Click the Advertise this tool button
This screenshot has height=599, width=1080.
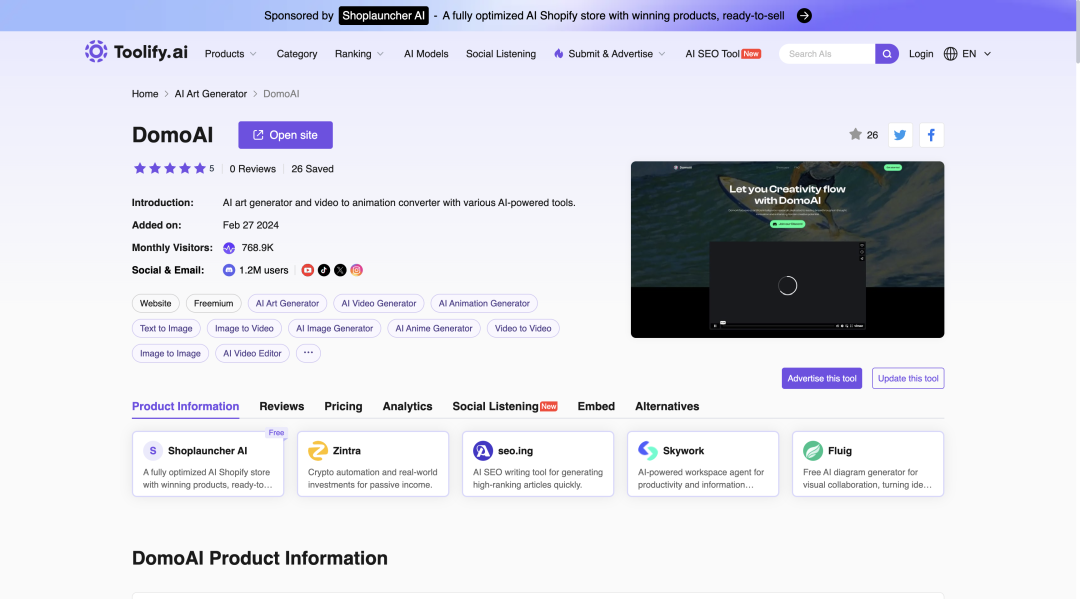click(x=822, y=378)
